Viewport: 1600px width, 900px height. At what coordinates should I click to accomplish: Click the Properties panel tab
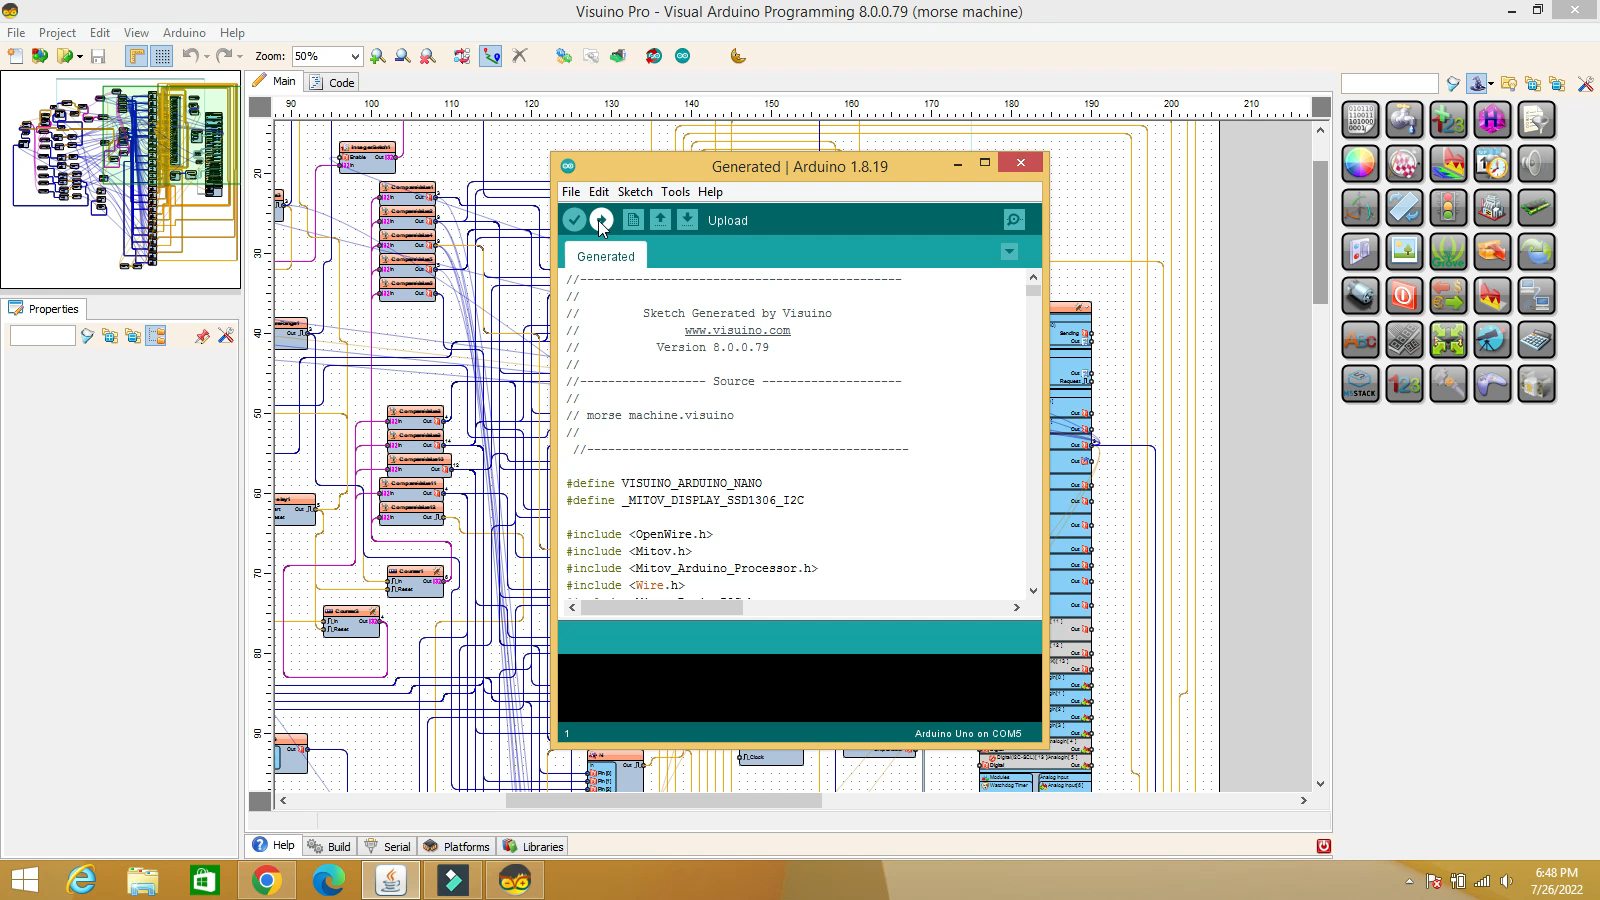45,309
